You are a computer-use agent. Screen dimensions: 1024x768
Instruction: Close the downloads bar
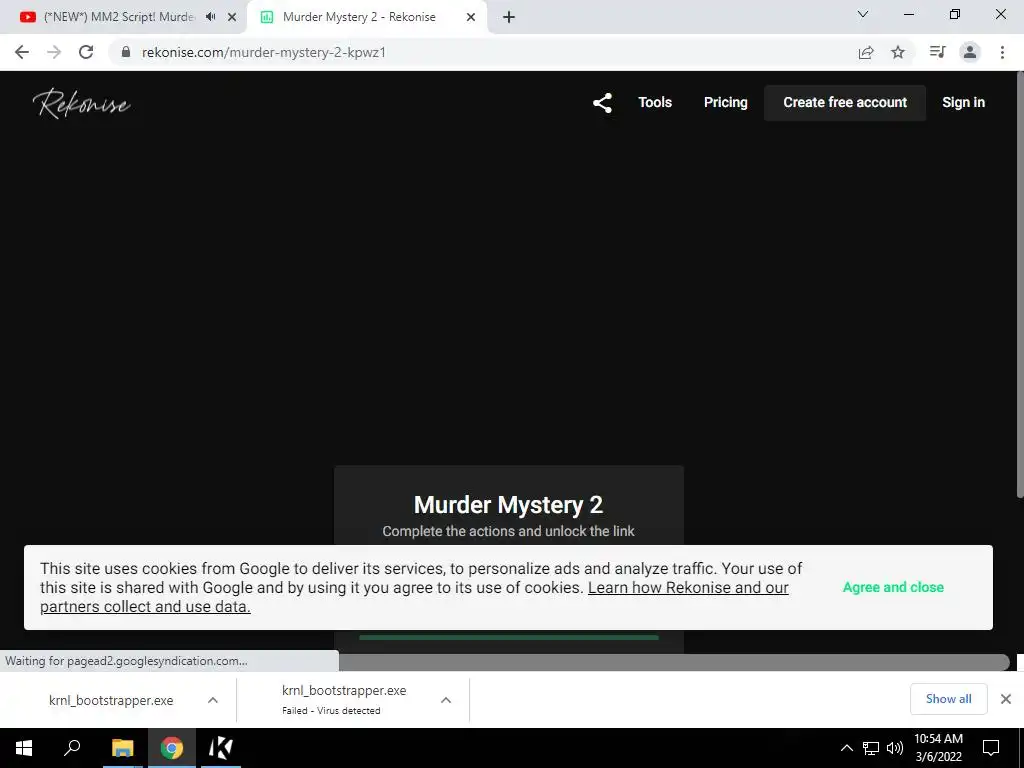coord(1006,699)
